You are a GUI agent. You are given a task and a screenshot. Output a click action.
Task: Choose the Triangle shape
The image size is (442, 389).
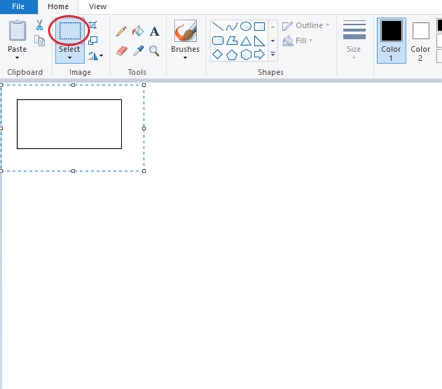point(246,41)
